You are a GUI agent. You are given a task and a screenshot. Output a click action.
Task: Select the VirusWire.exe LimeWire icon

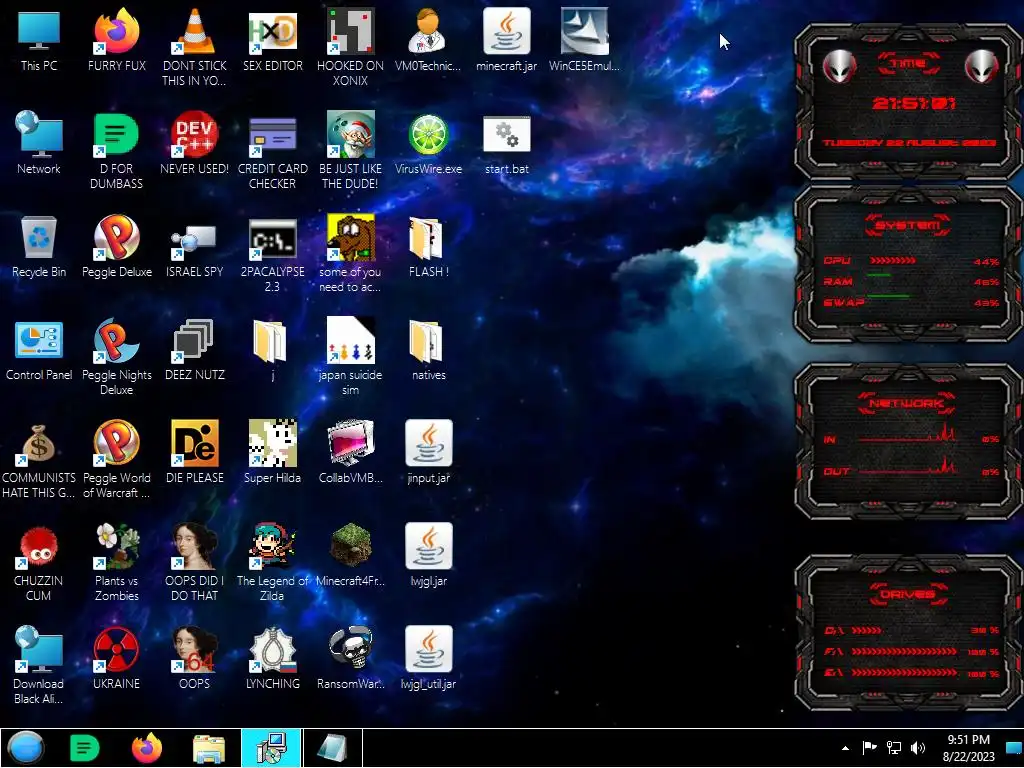click(428, 143)
